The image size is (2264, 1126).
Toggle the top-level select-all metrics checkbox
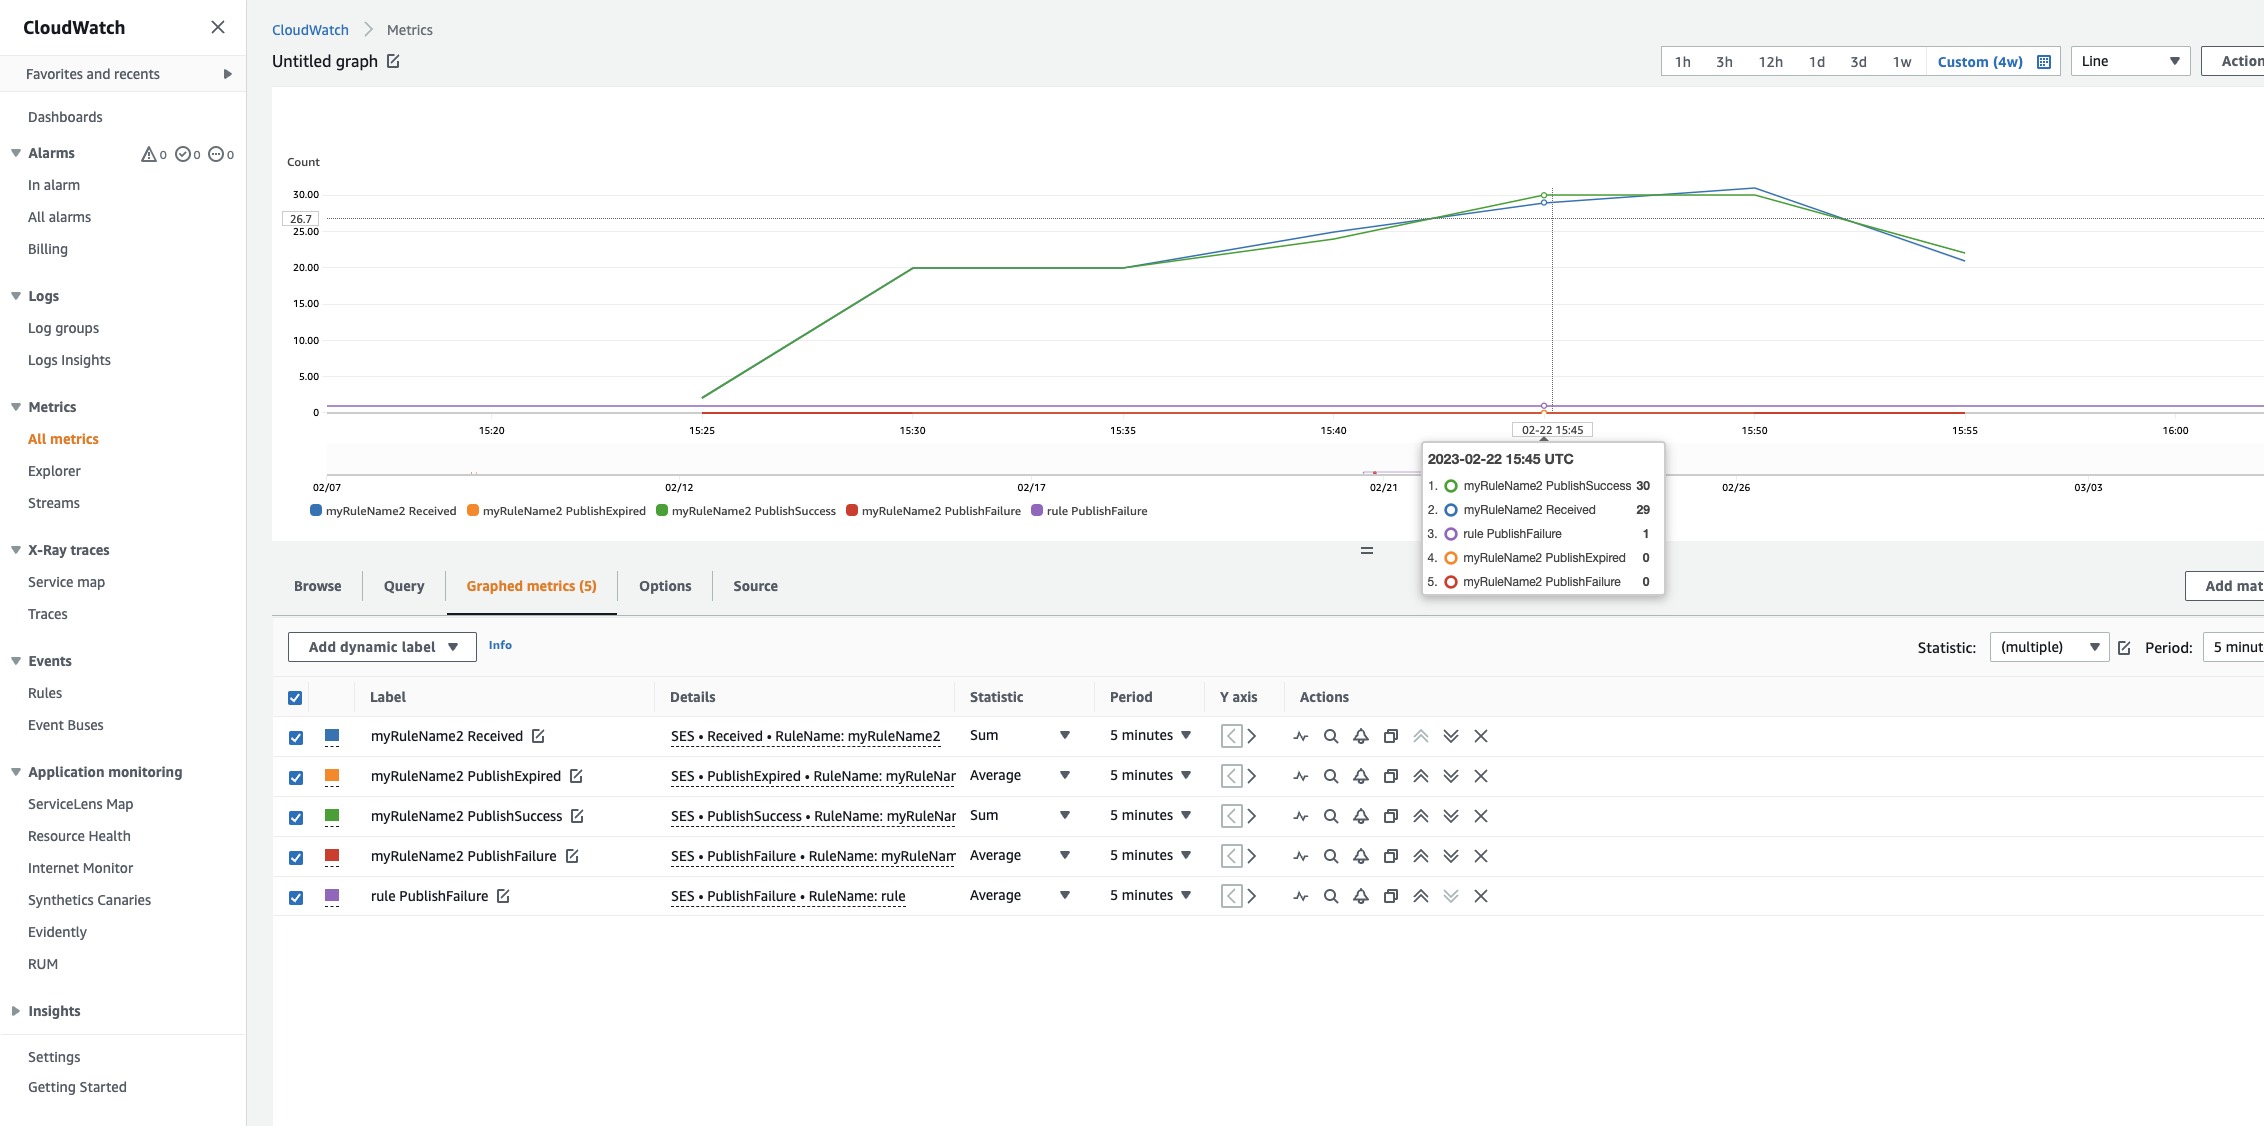296,696
